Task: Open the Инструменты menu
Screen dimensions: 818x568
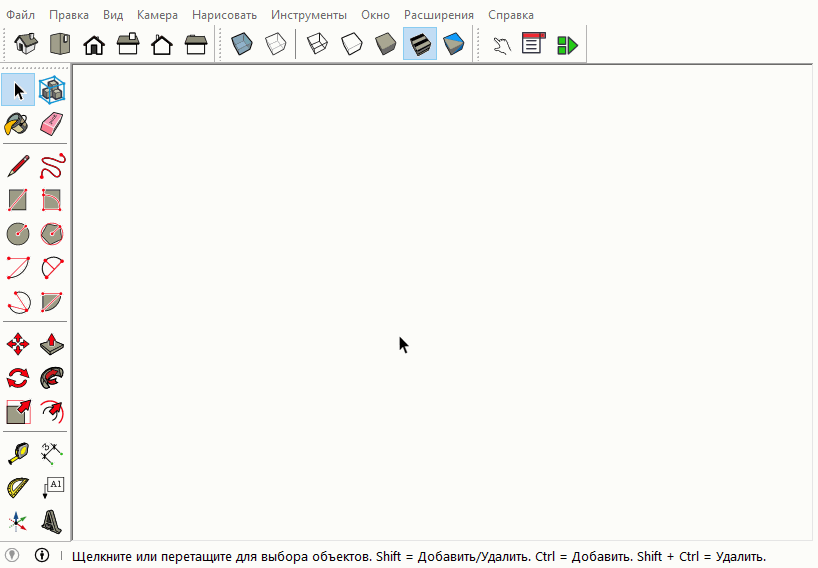Action: point(309,15)
